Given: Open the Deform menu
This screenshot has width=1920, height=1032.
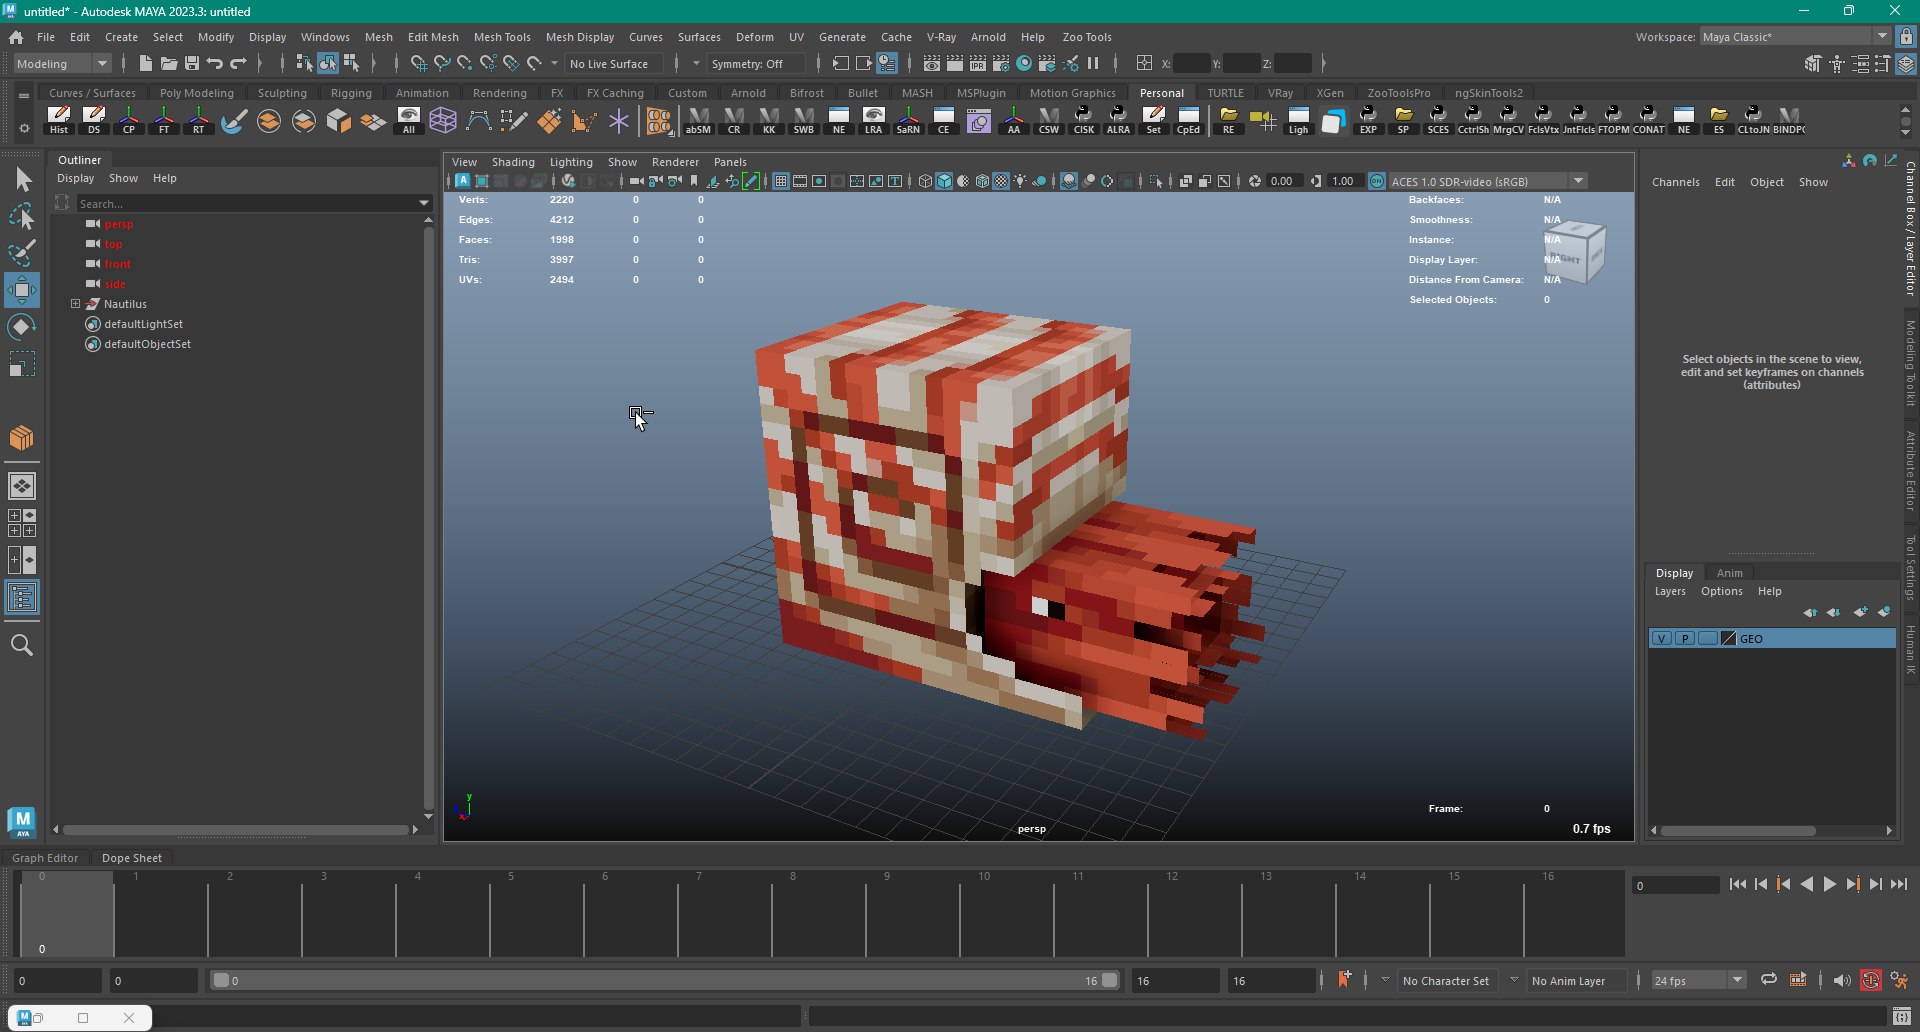Looking at the screenshot, I should [x=754, y=37].
